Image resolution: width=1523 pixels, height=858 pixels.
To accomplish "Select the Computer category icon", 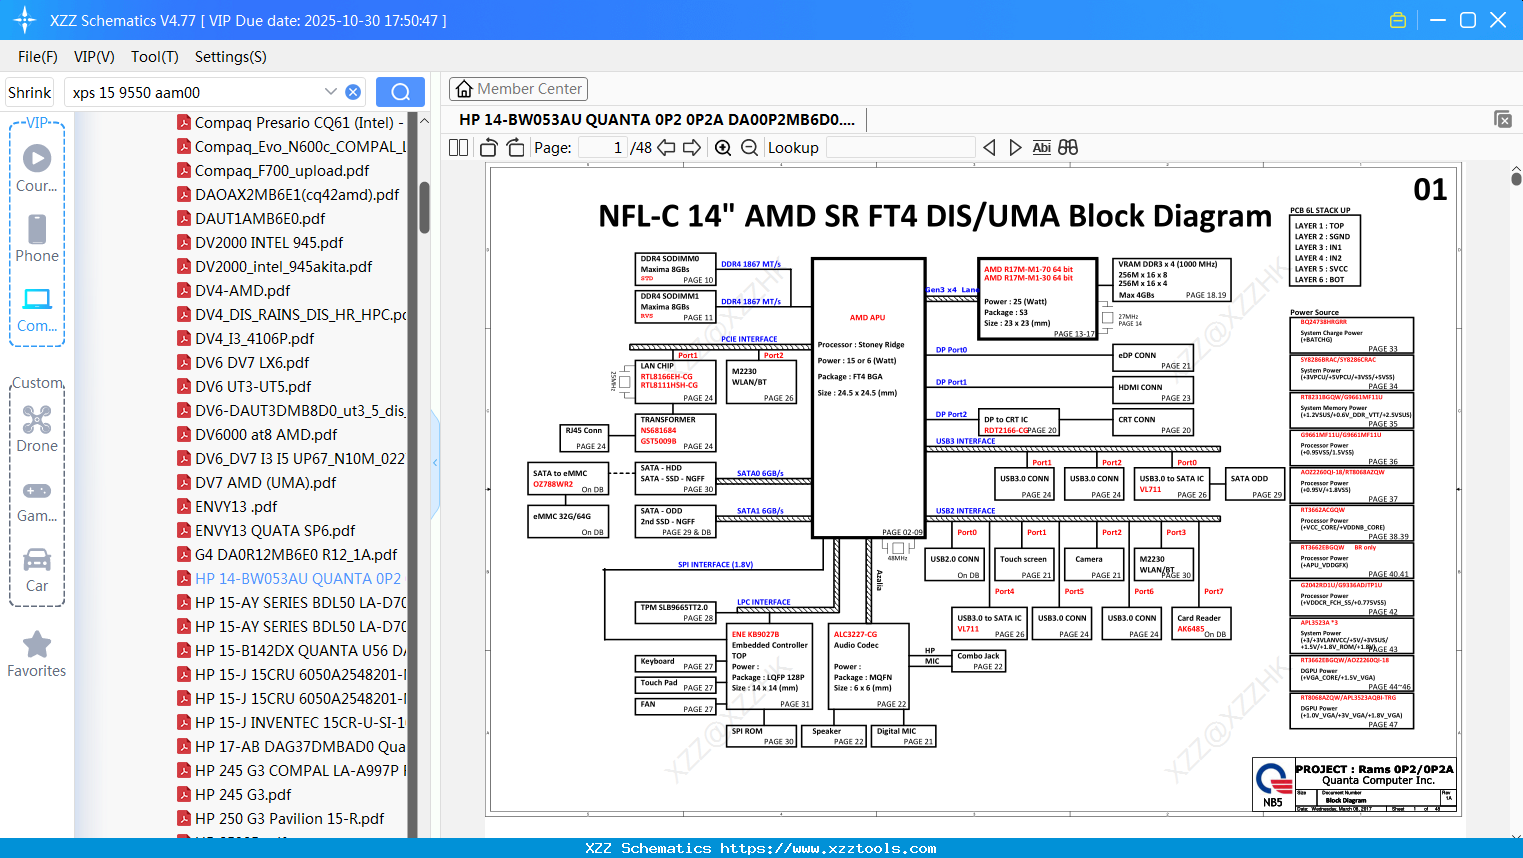I will point(37,309).
